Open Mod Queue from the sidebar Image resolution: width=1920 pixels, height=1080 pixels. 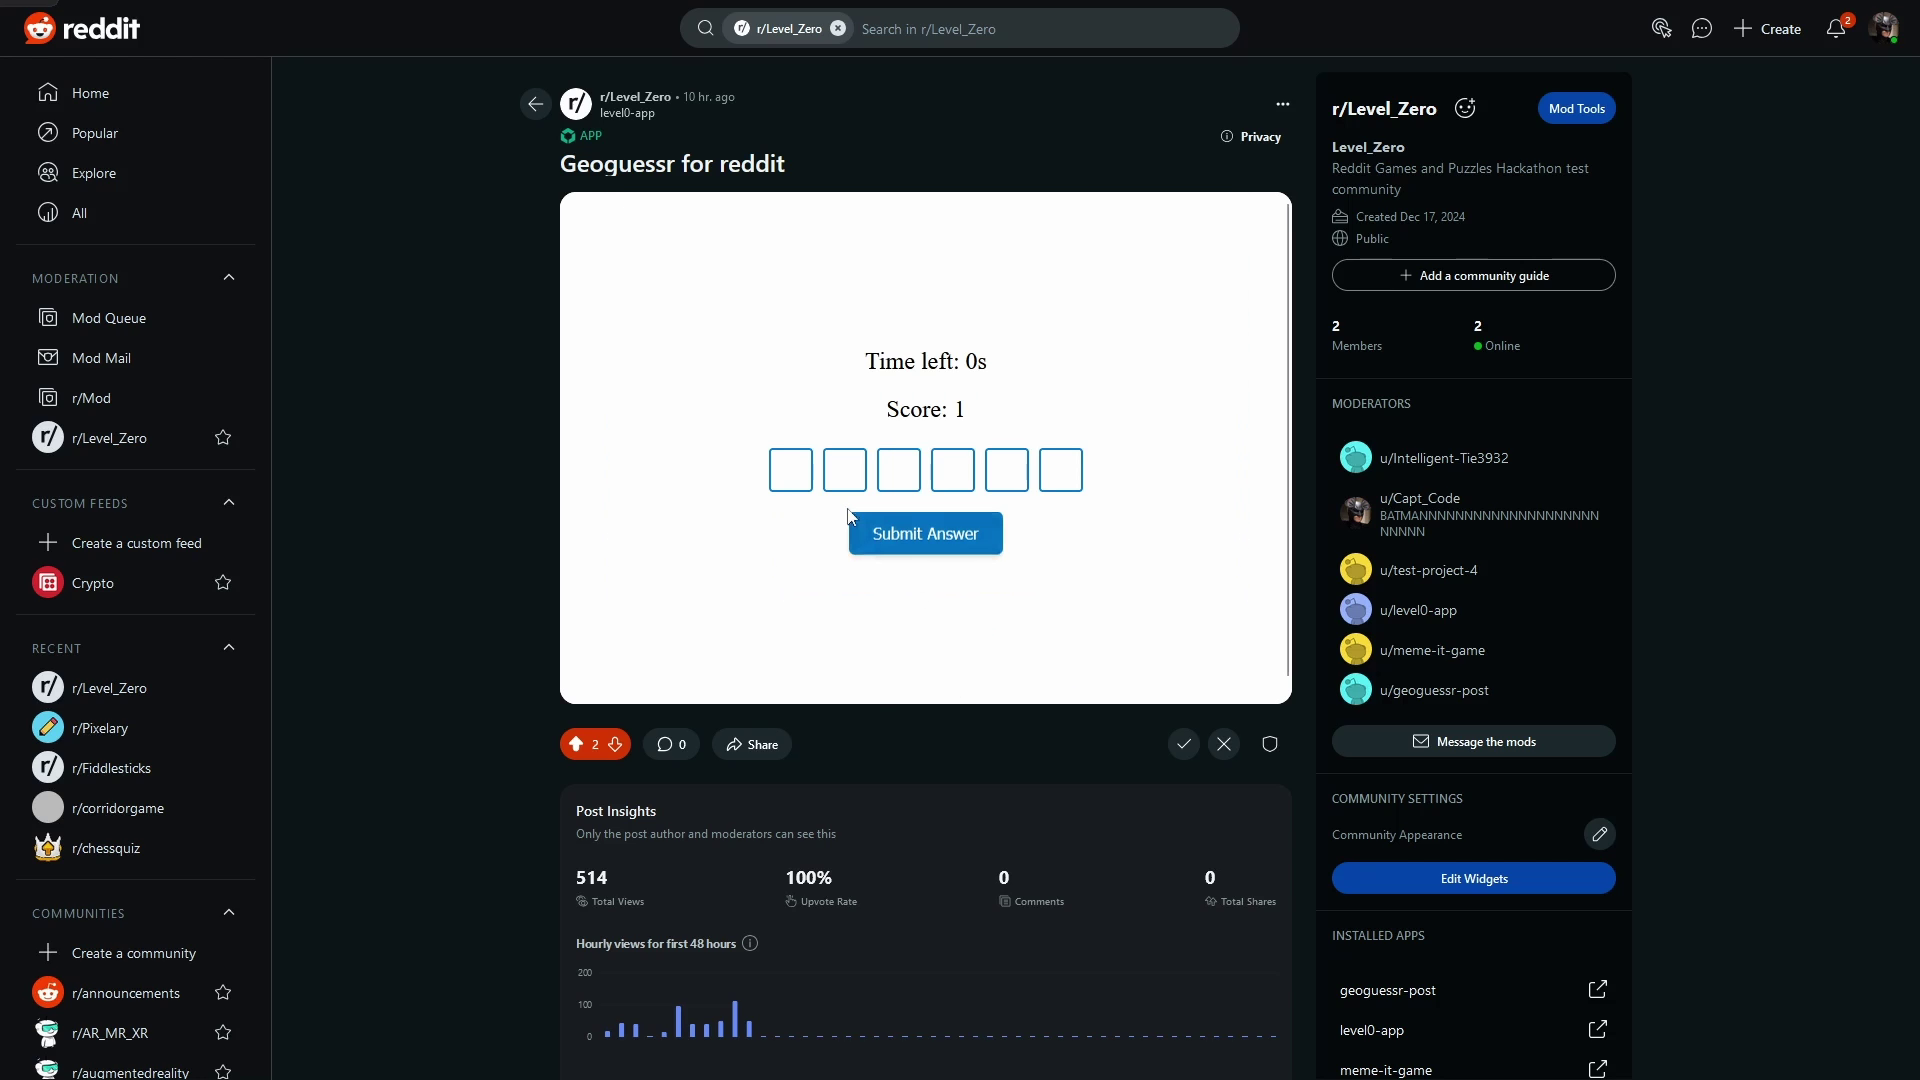click(x=108, y=318)
